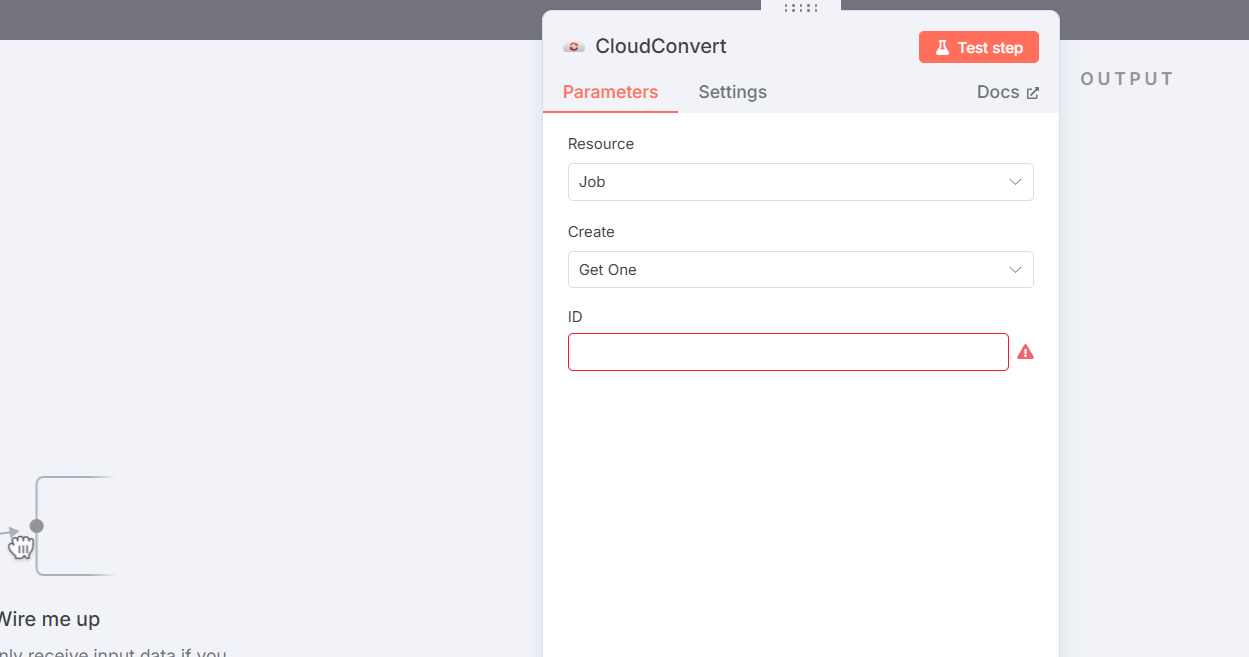
Task: Expand the chevron on the Get One field
Action: 1015,270
